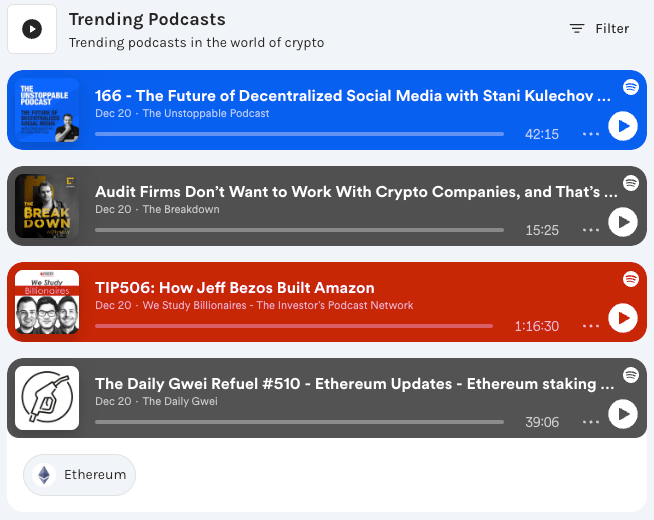Seek on TIP506 progress bar
Screen dimensions: 654x520
pos(294,326)
